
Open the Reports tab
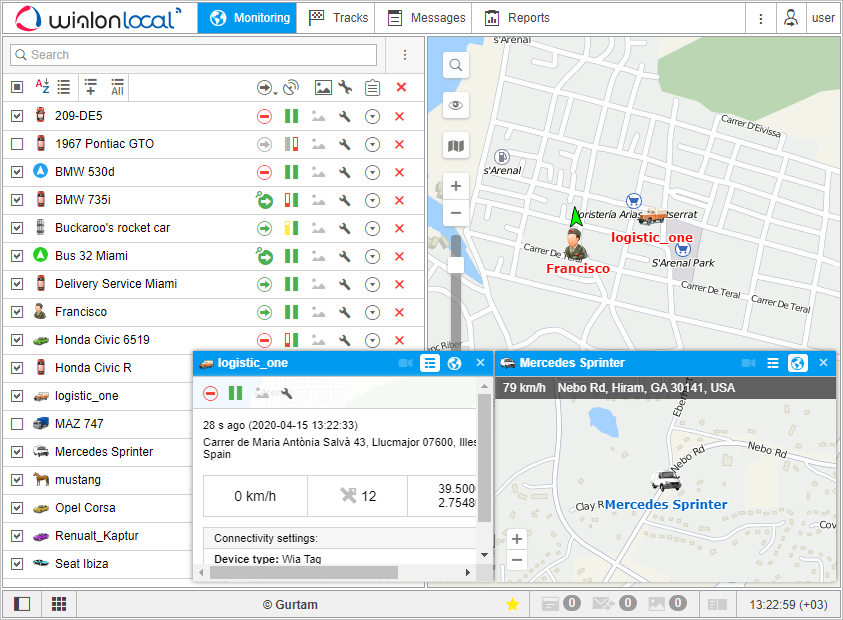[517, 18]
